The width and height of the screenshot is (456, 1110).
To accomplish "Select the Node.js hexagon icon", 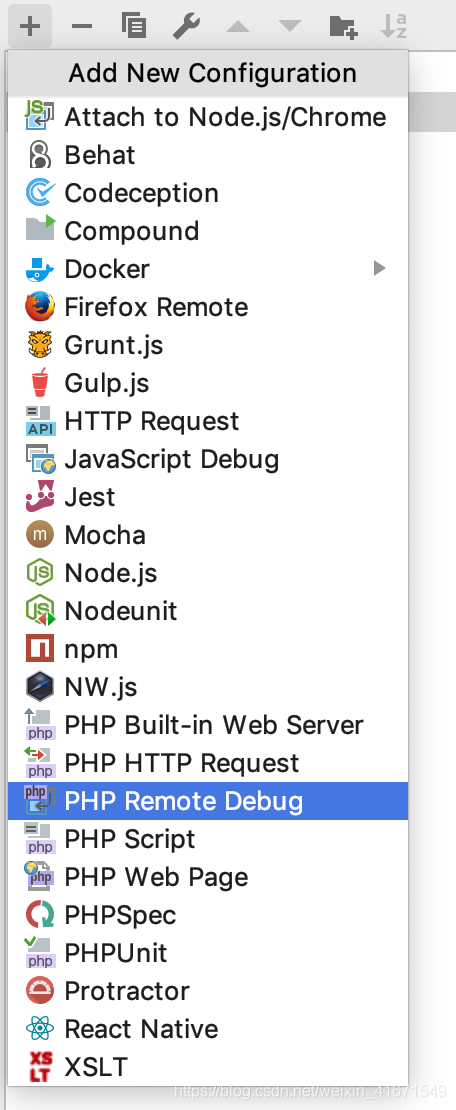I will coord(40,573).
